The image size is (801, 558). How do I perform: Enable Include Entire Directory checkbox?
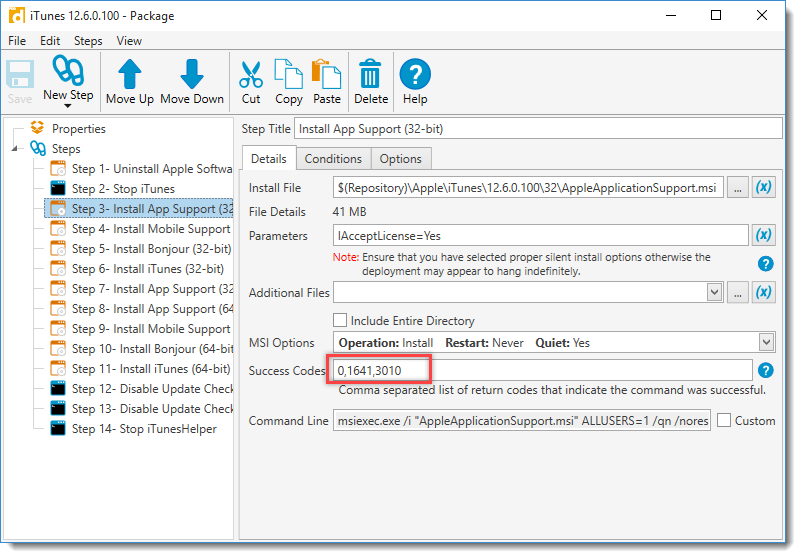(341, 321)
